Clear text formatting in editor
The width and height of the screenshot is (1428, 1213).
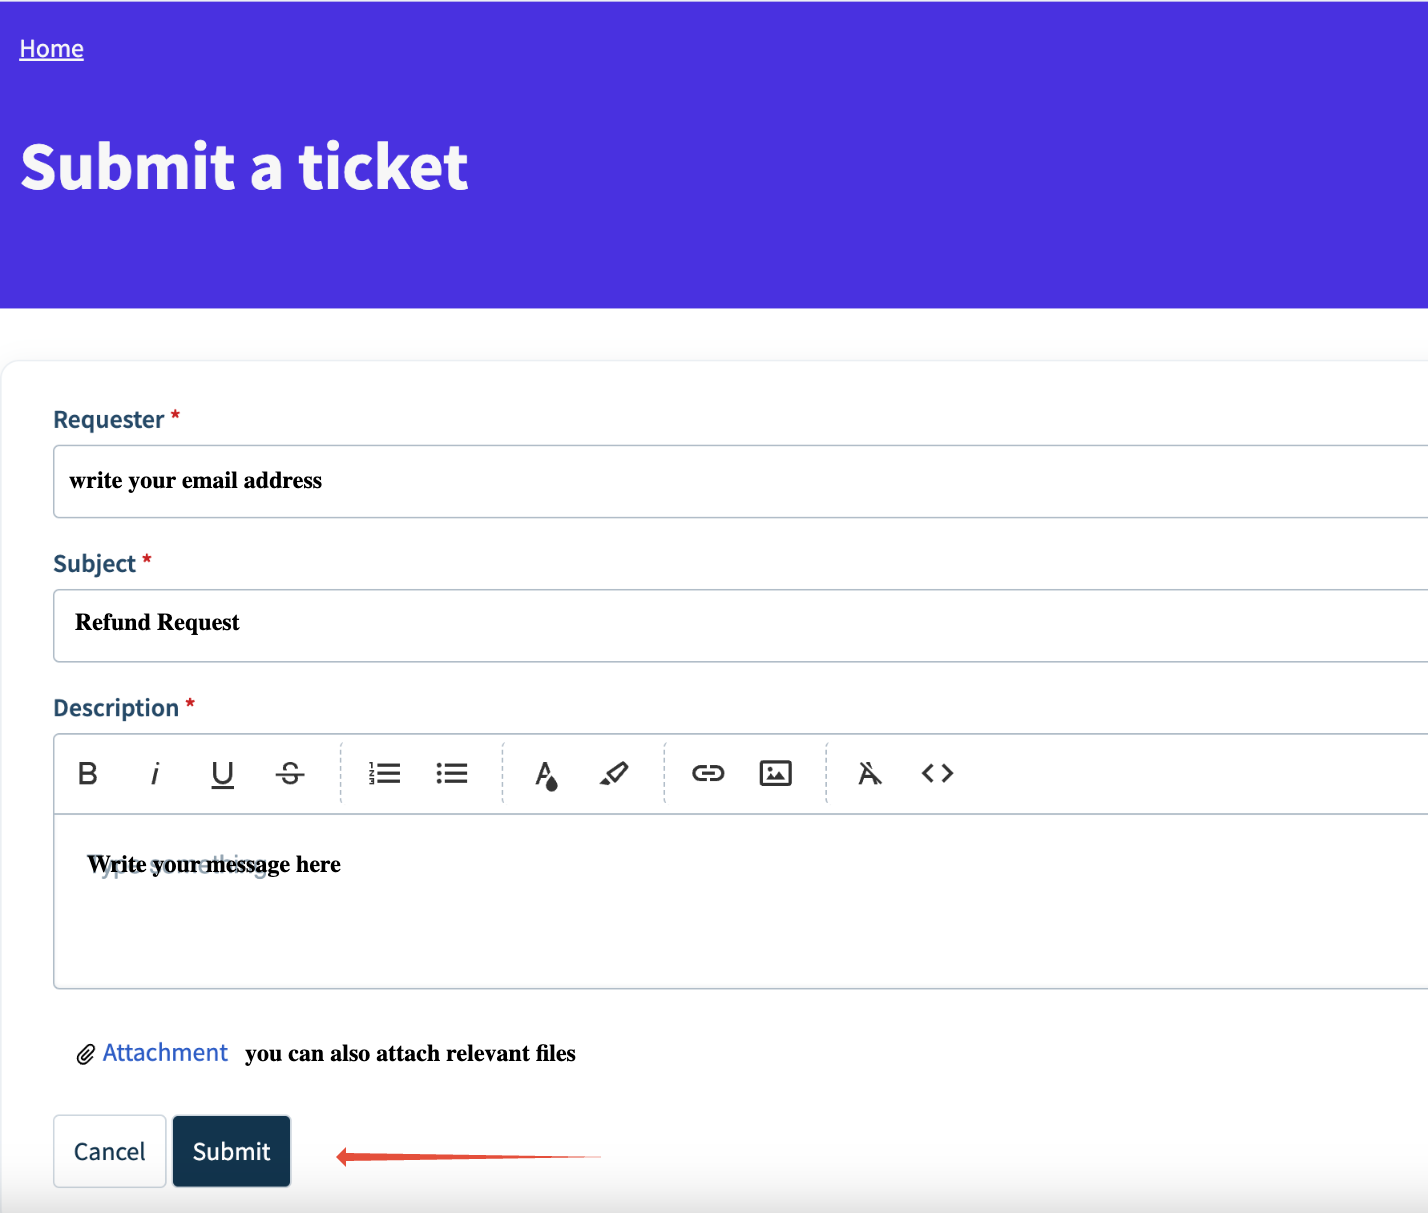[870, 773]
